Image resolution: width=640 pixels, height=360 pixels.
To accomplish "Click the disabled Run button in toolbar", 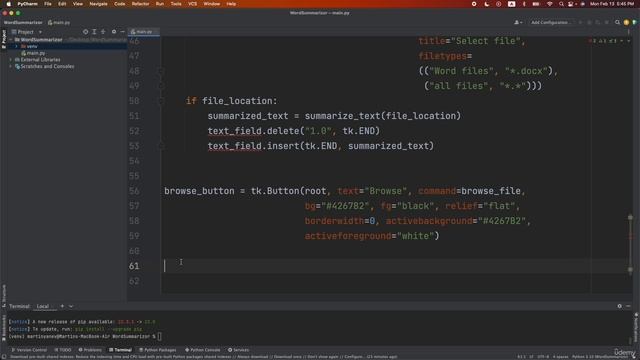I will click(x=580, y=22).
